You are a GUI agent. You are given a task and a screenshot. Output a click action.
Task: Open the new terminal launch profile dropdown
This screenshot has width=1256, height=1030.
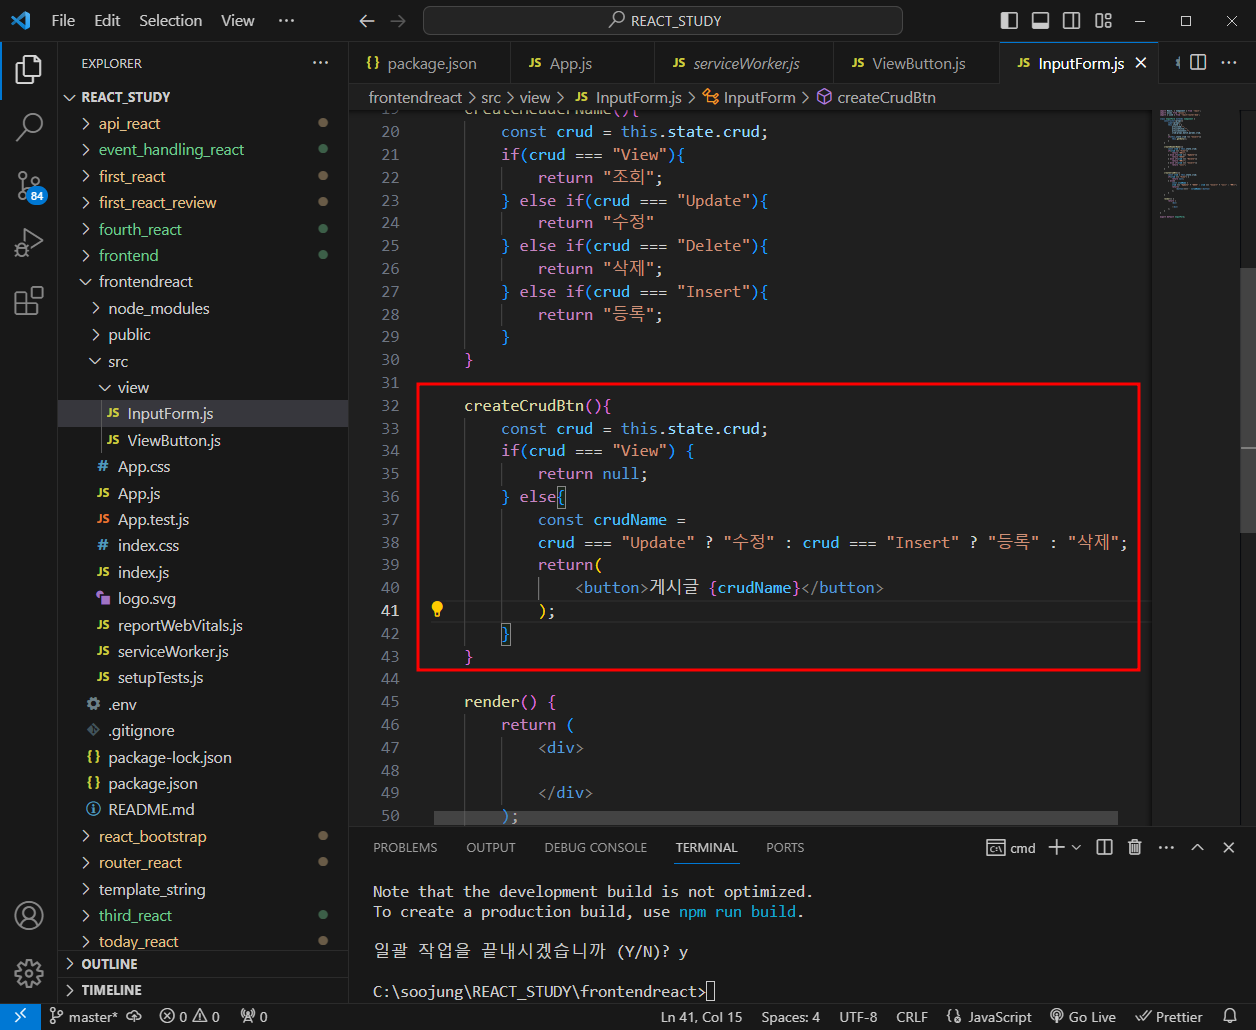[1077, 847]
